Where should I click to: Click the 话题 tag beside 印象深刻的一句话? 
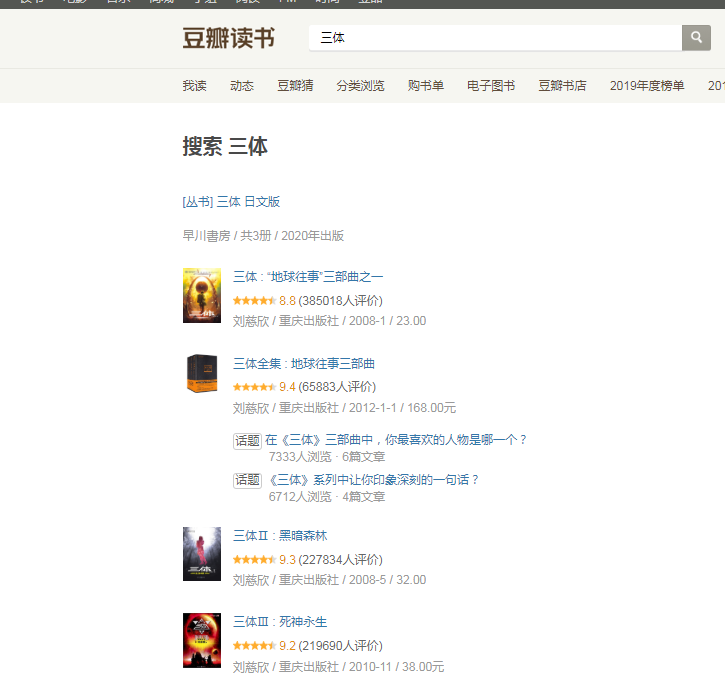247,480
